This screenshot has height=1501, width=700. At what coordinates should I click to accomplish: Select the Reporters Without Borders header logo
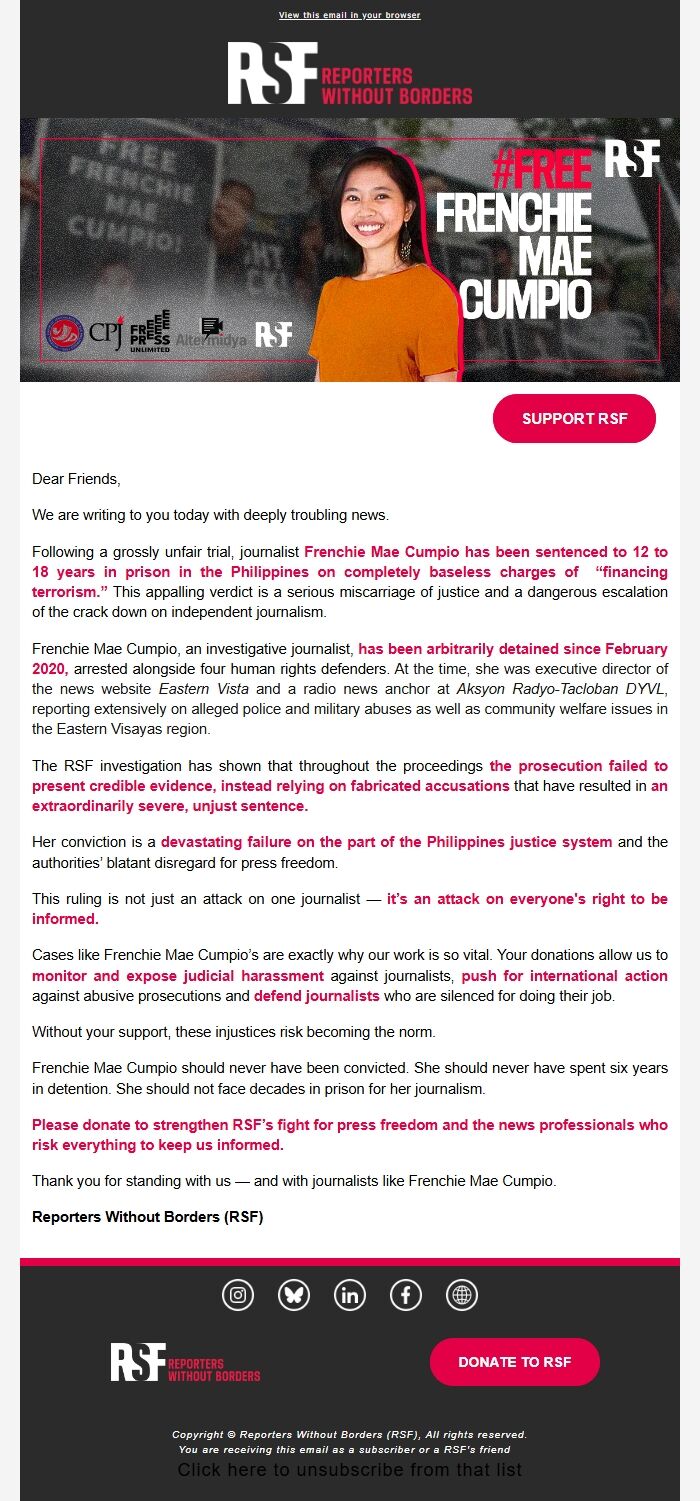(x=350, y=75)
